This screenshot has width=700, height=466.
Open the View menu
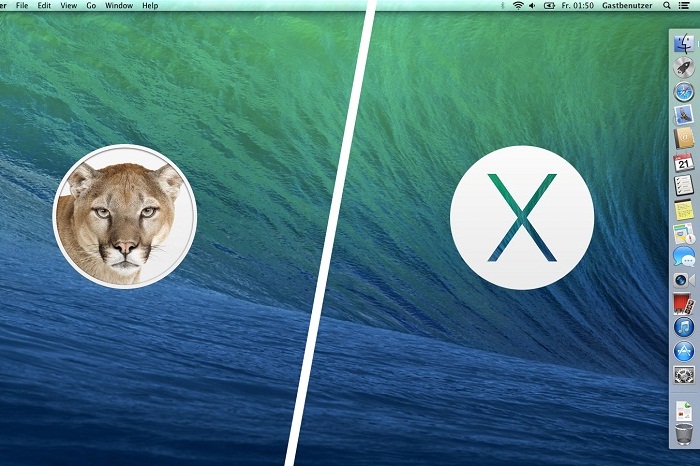pyautogui.click(x=68, y=5)
